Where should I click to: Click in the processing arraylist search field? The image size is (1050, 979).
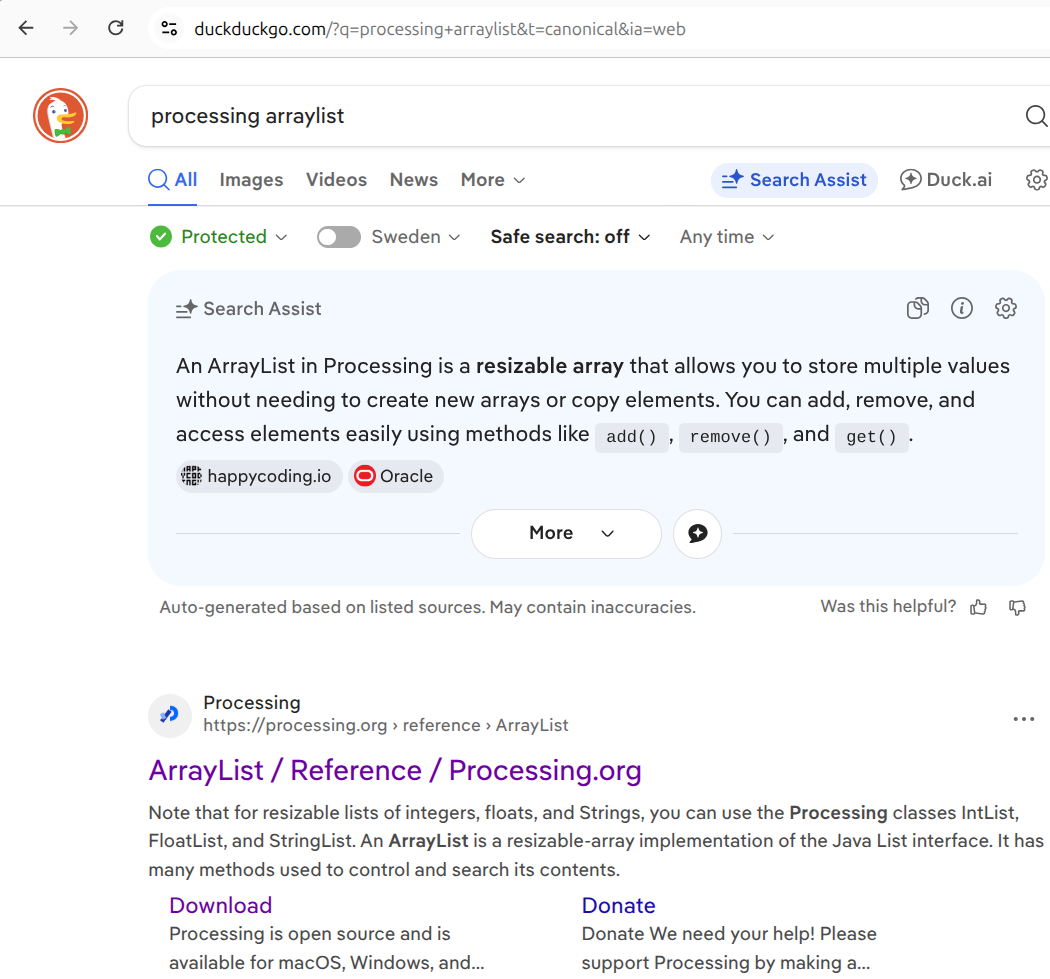(576, 116)
